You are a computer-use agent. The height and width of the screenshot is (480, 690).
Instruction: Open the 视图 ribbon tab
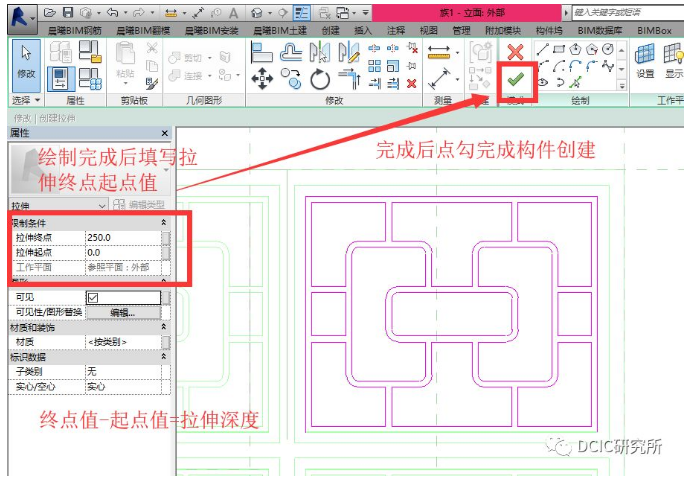tap(428, 30)
